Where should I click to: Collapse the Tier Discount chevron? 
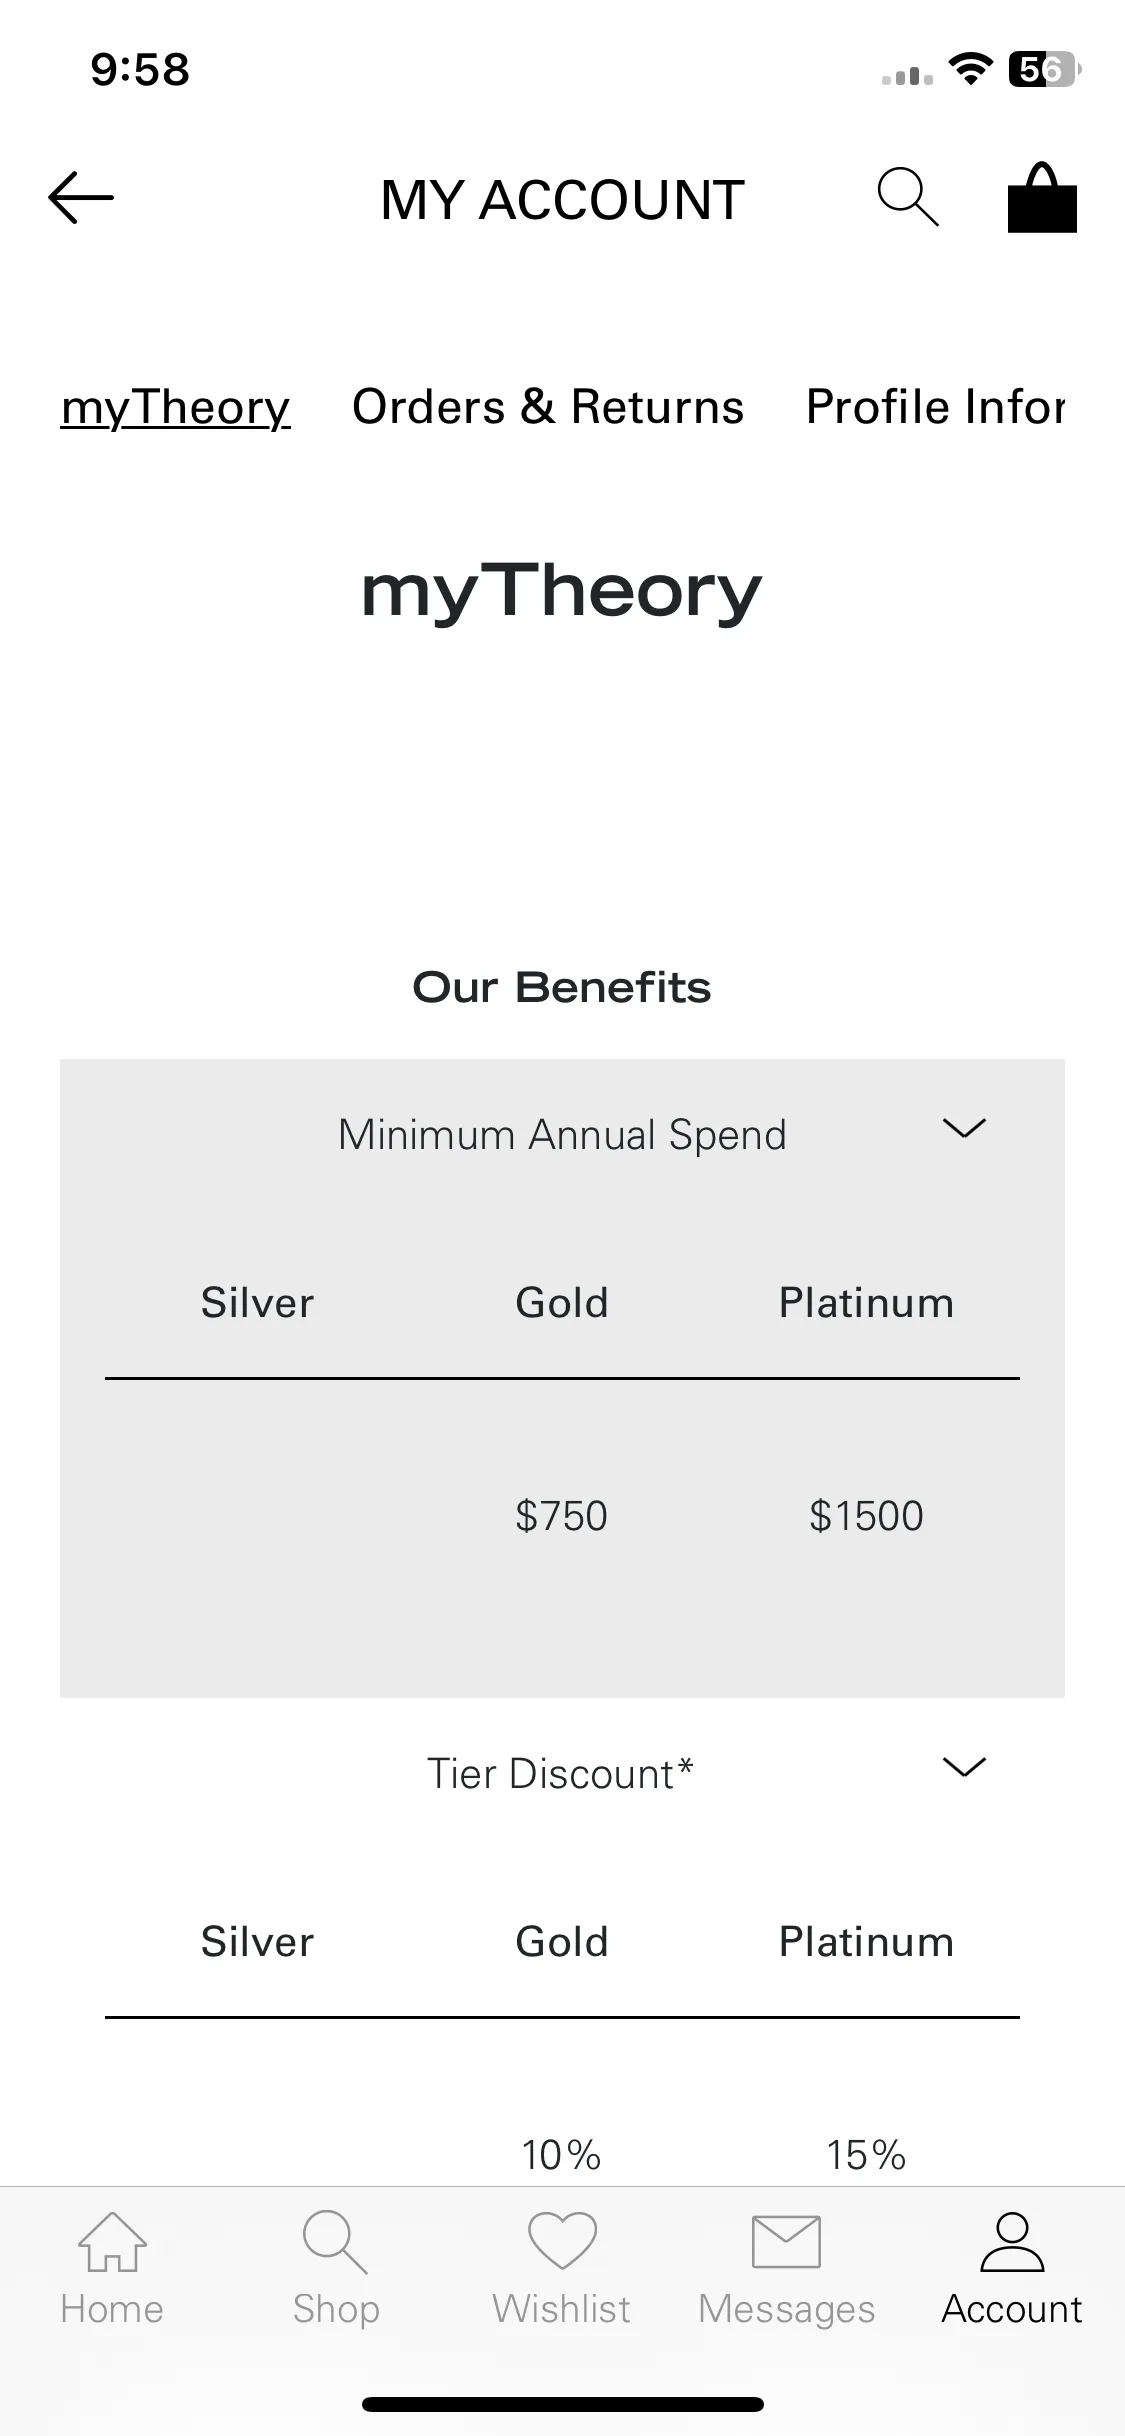(x=964, y=1767)
